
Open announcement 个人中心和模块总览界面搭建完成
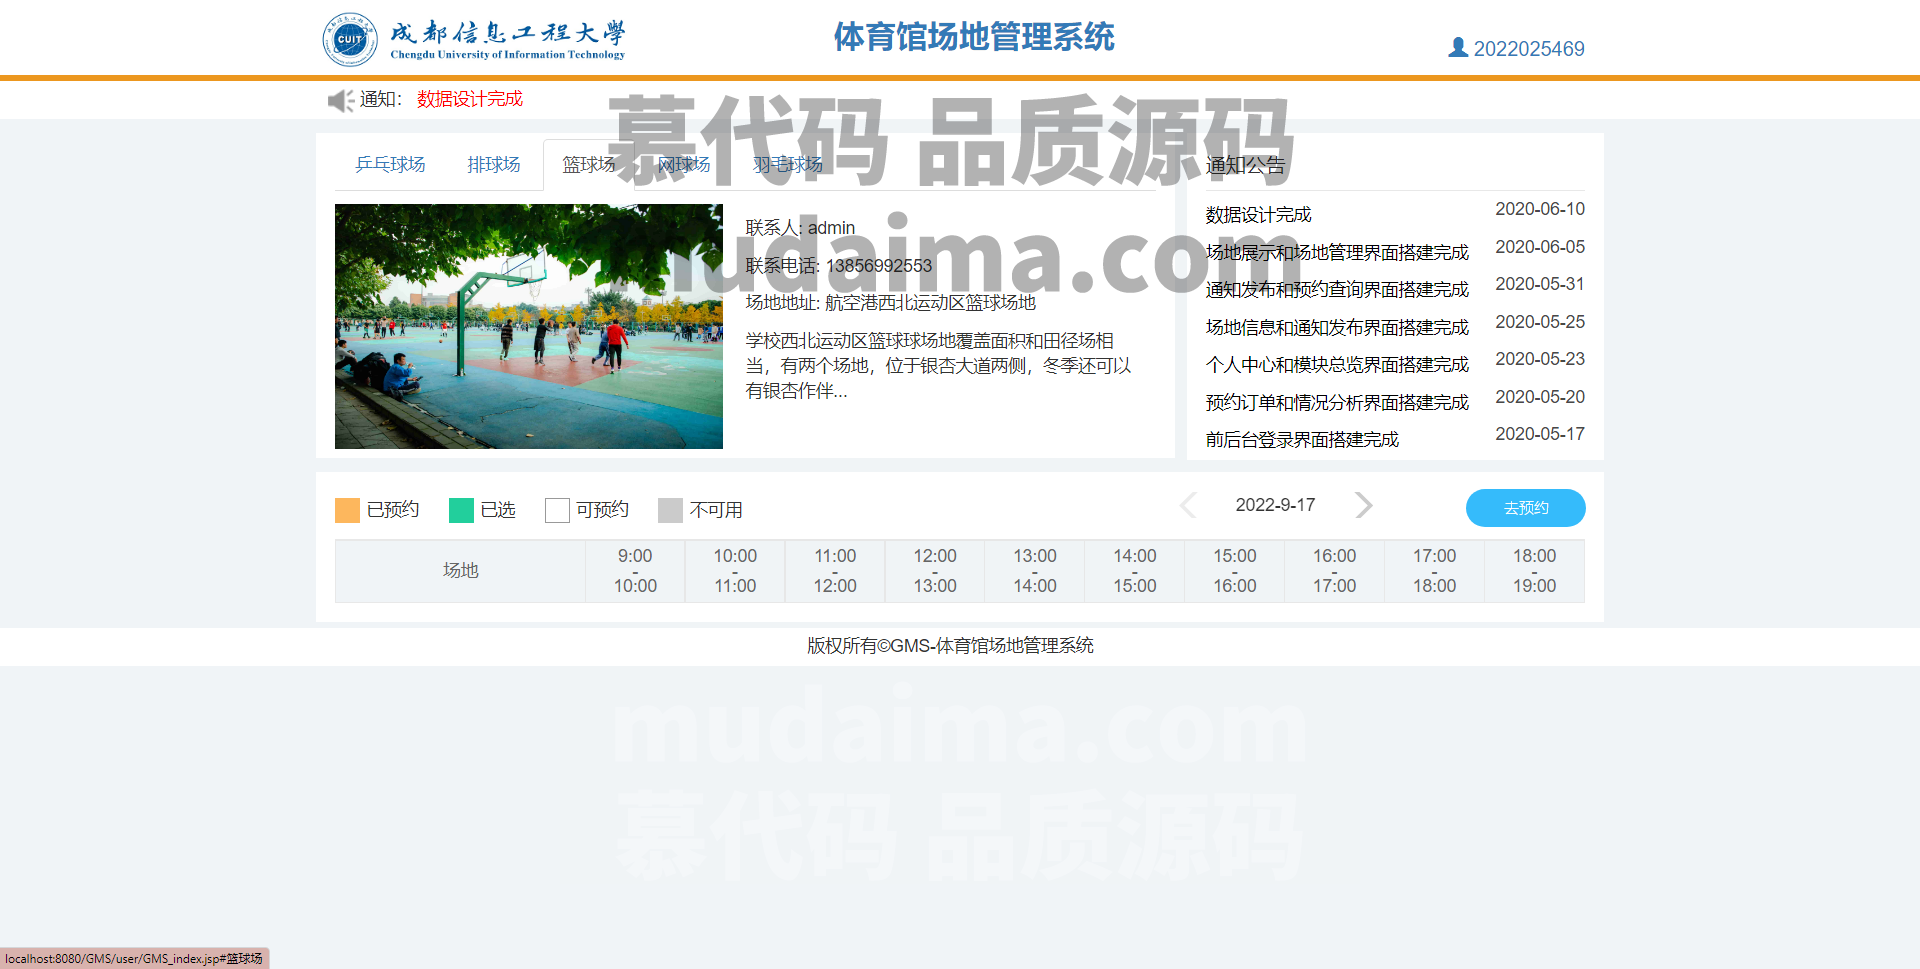pos(1337,365)
